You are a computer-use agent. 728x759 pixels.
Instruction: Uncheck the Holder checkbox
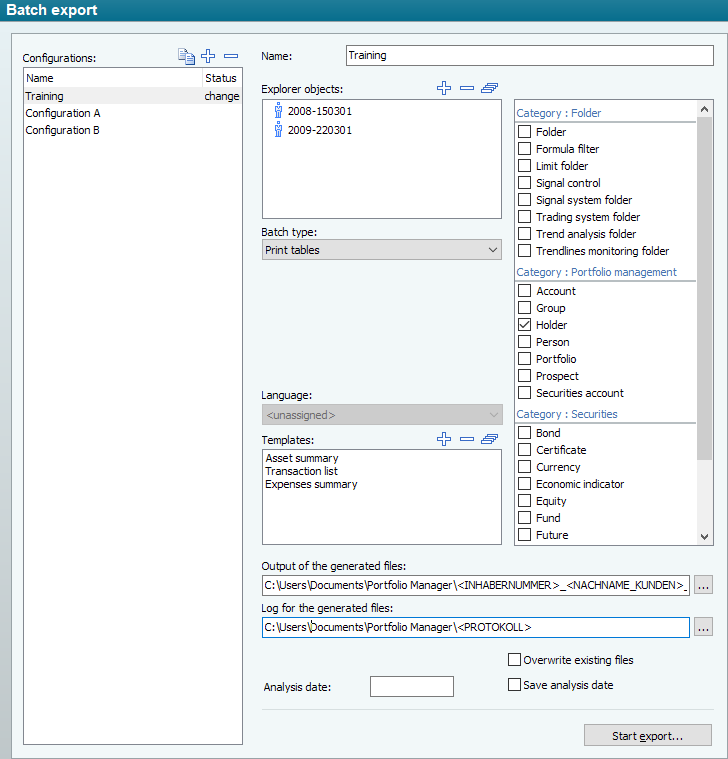(x=525, y=325)
